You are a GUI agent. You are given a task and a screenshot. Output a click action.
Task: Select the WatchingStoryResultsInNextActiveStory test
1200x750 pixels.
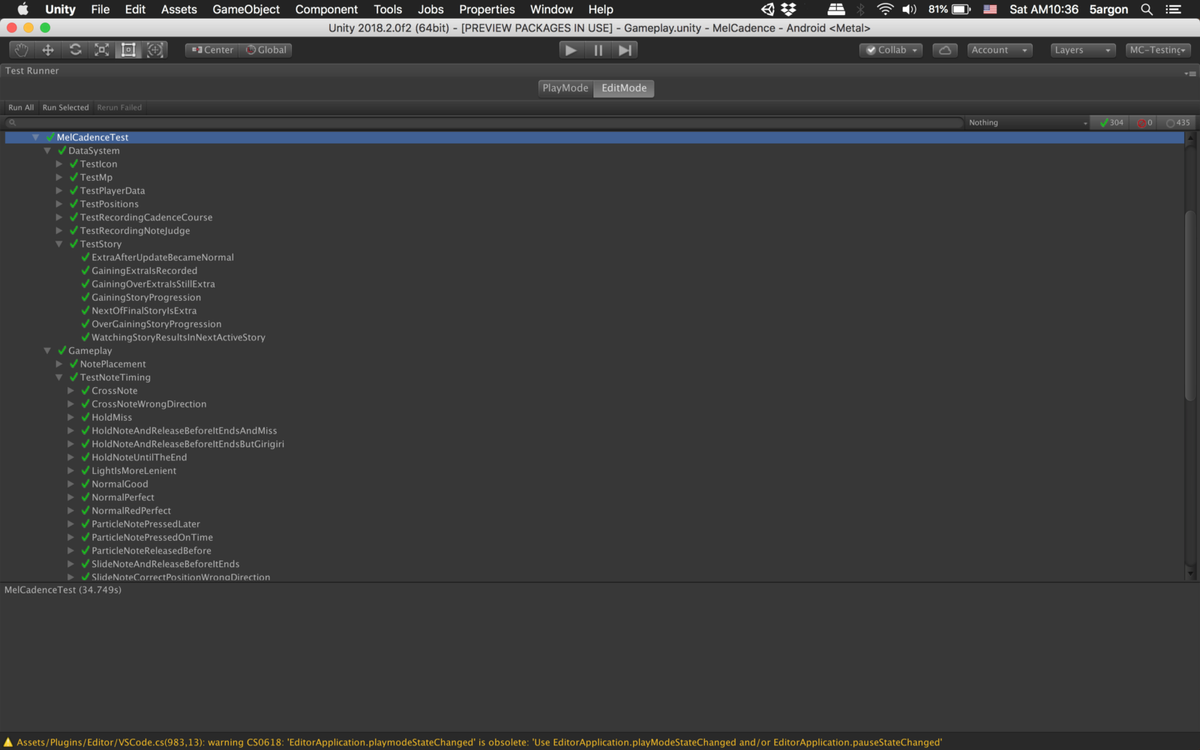coord(178,338)
